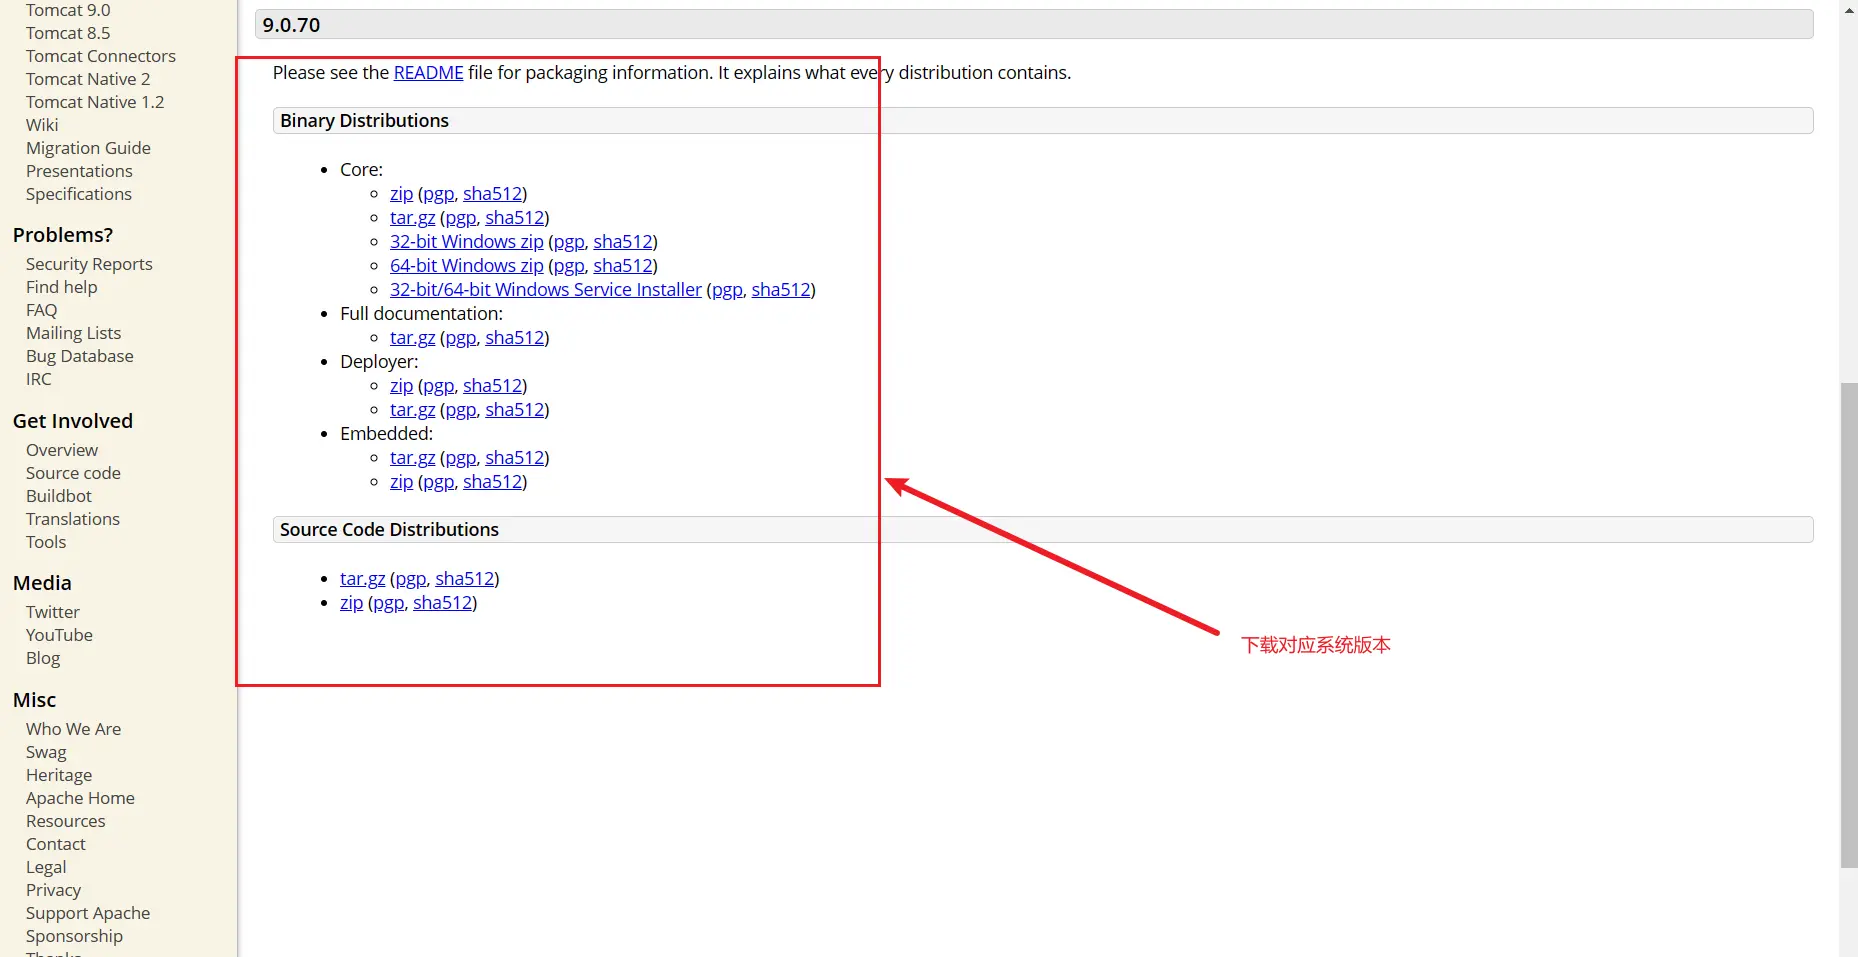Open sha512 for Source Code zip
This screenshot has height=957, width=1858.
point(443,603)
